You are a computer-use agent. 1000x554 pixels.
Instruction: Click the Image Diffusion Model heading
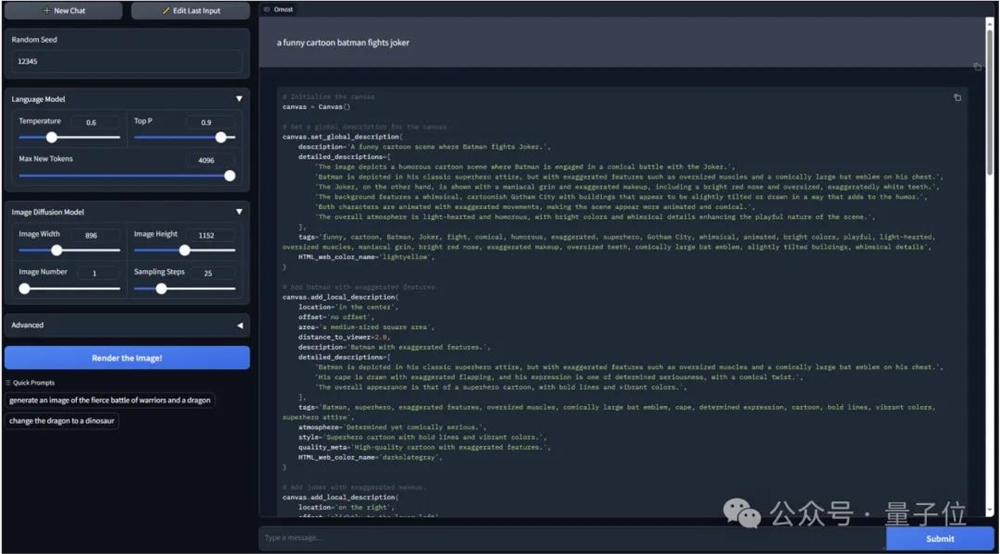pos(48,212)
